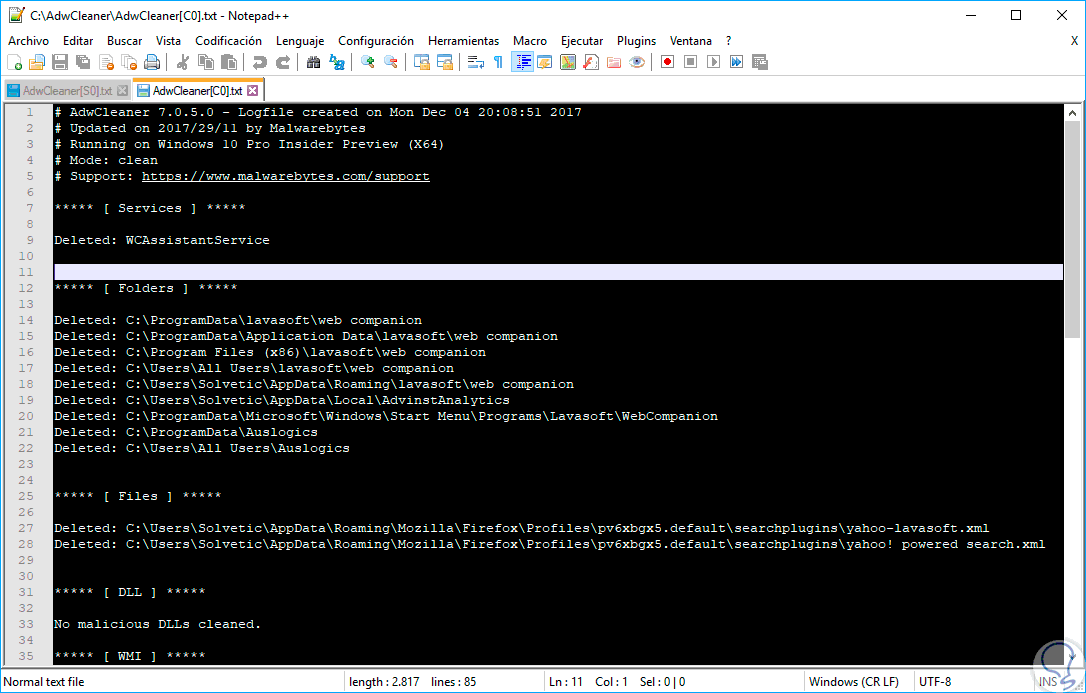Screen dimensions: 1086x693
Task: Open the Ejecutar menu
Action: click(582, 41)
